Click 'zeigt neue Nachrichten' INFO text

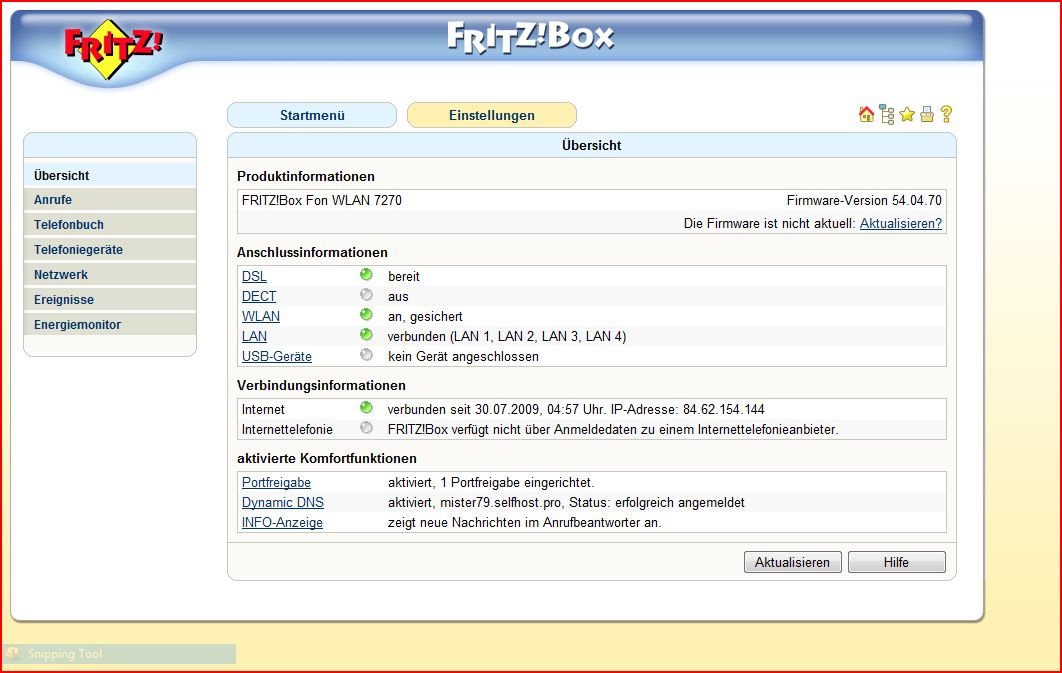(x=524, y=523)
